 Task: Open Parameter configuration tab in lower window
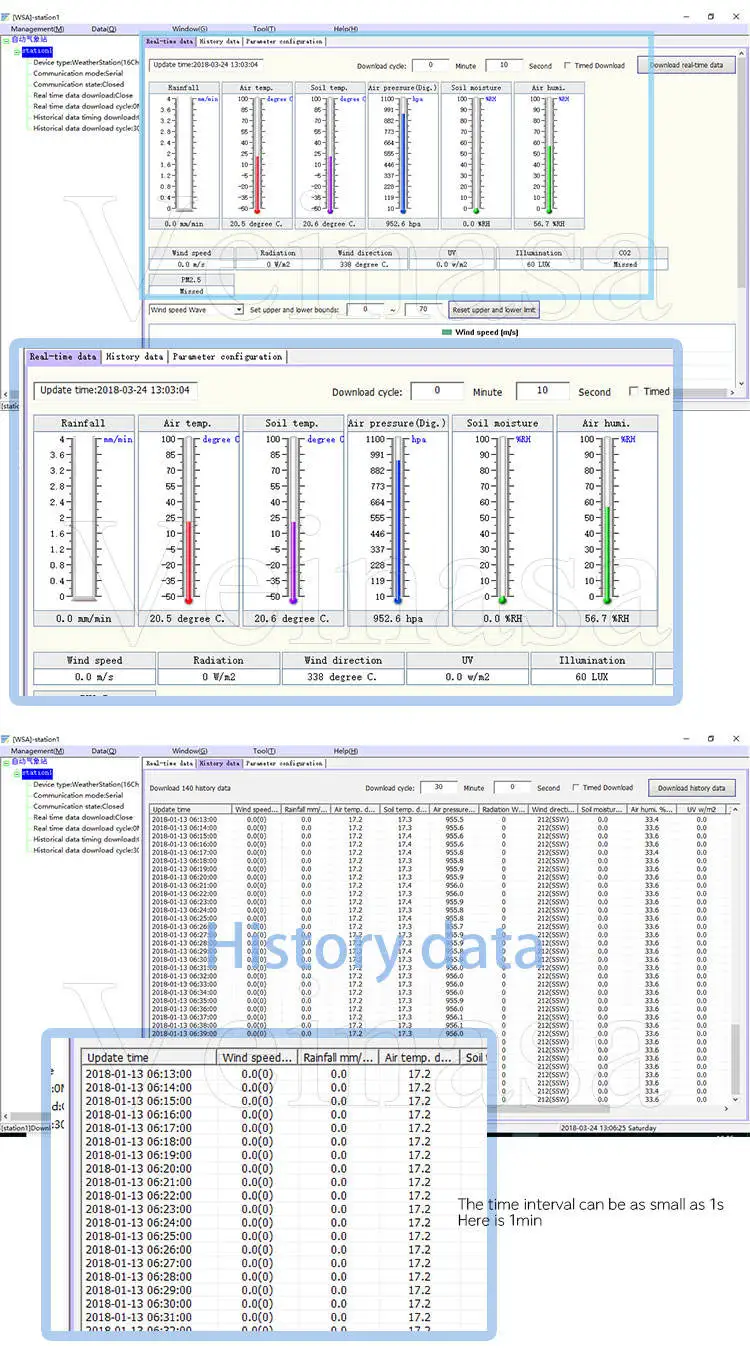[284, 763]
